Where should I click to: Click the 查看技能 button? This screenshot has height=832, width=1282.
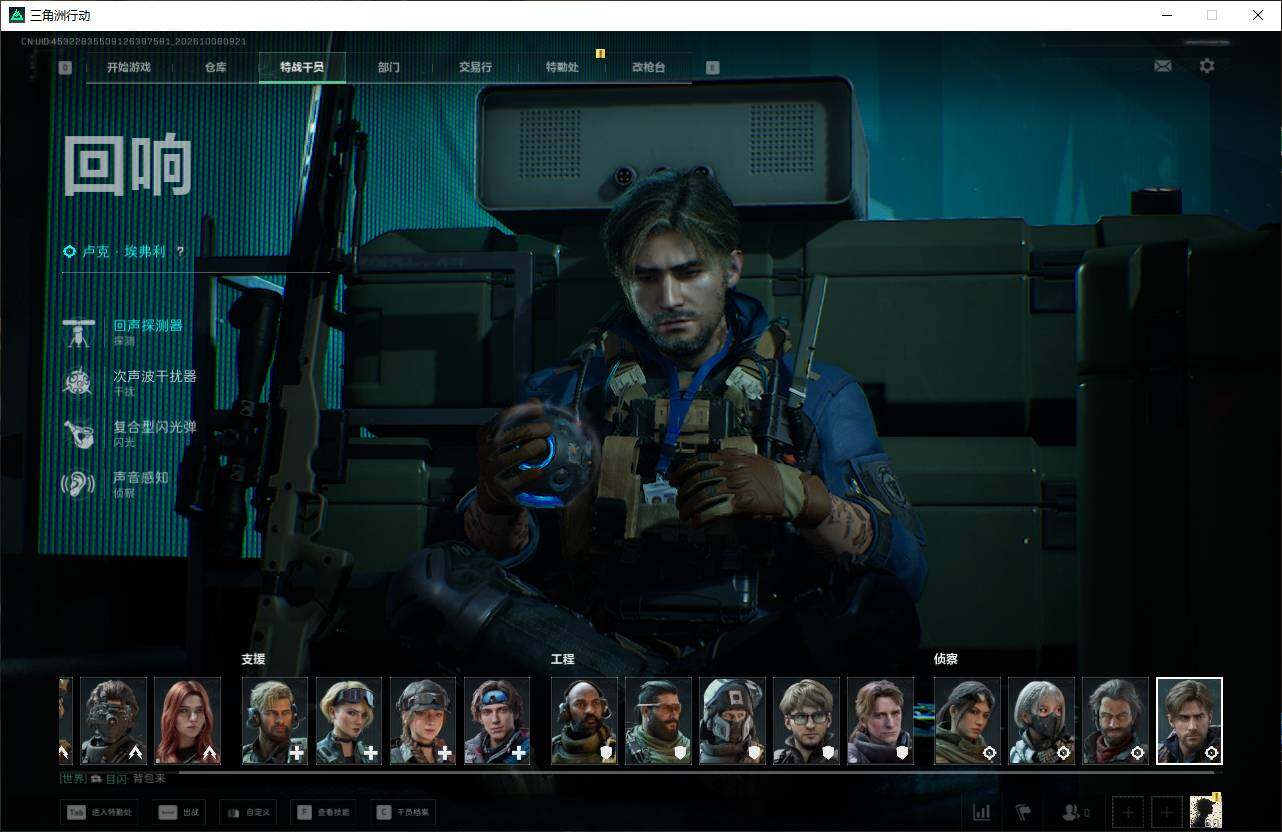[x=325, y=812]
